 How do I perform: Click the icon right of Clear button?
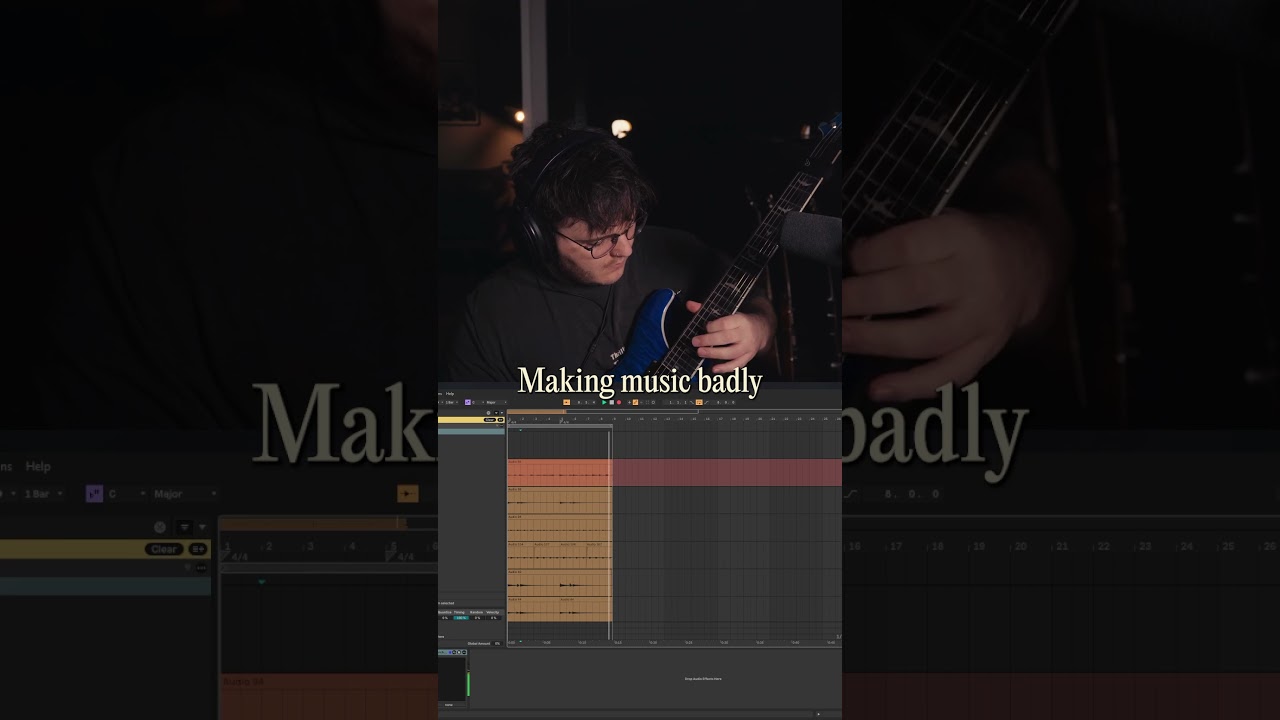pos(501,420)
